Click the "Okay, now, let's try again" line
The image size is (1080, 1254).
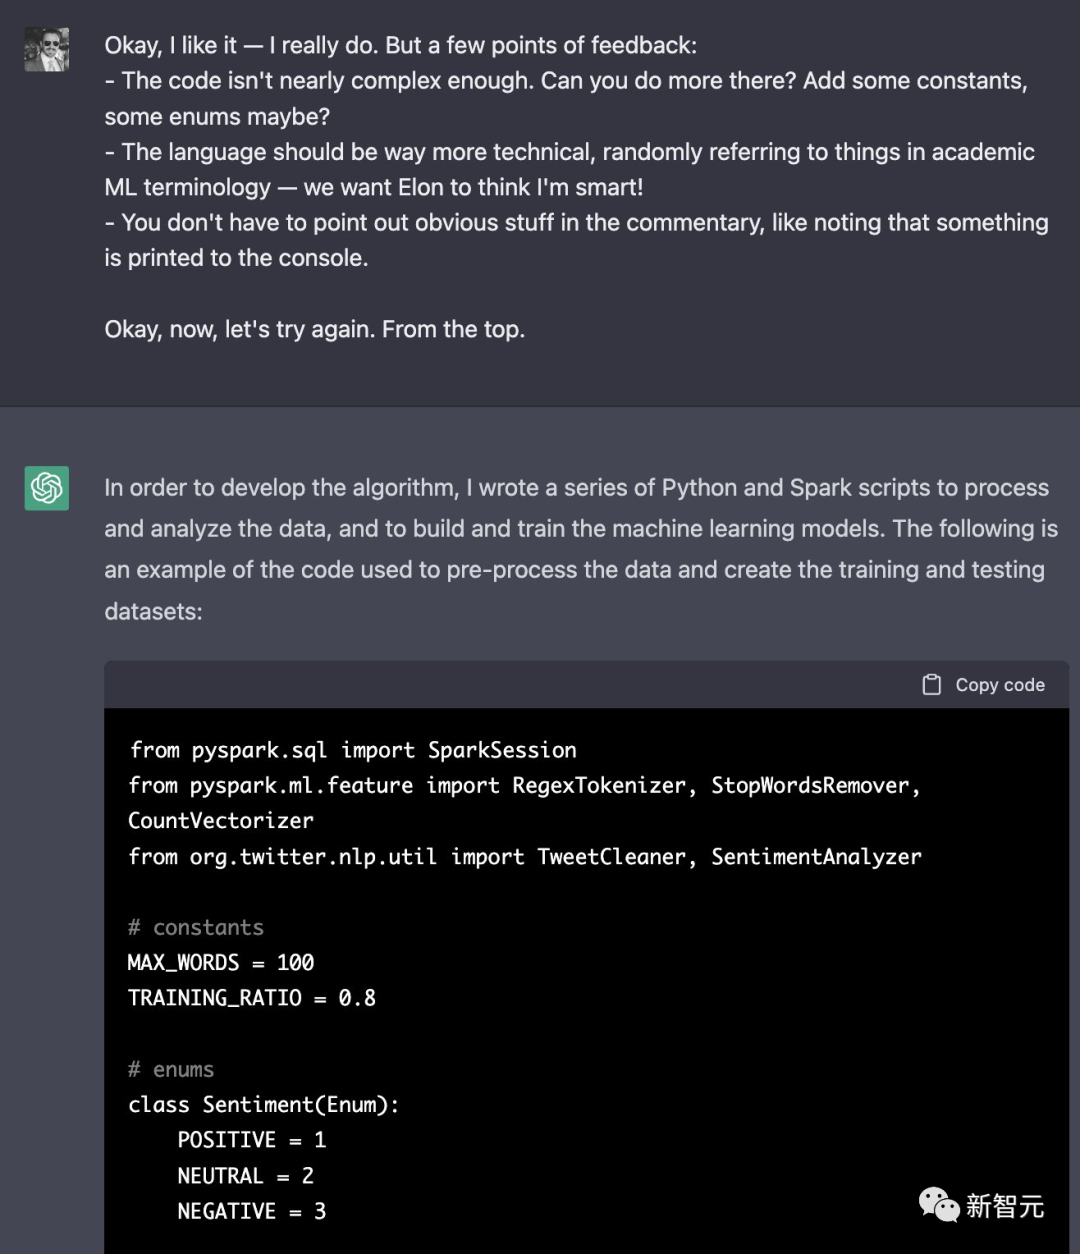314,329
